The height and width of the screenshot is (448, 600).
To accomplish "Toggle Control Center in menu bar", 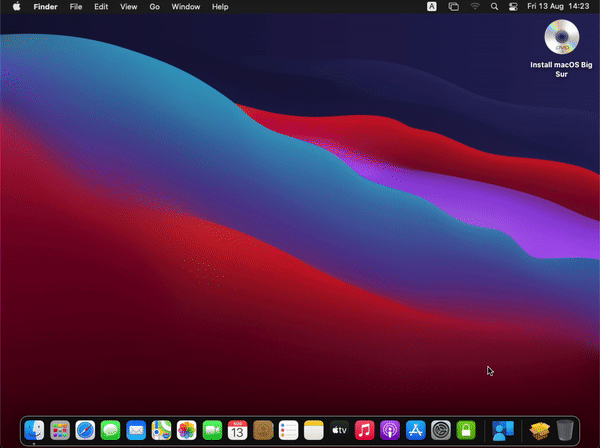I will 515,6.
